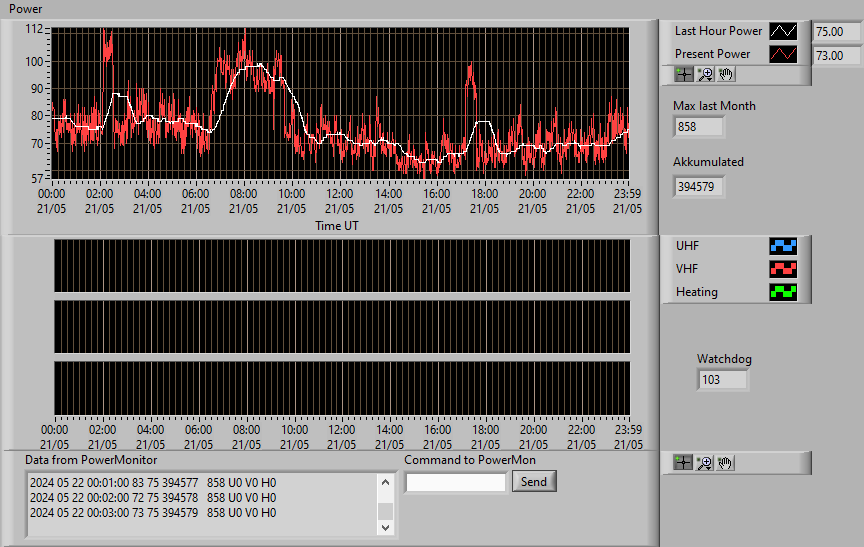The width and height of the screenshot is (864, 547).
Task: Click the Heating green plot legend swatch
Action: (783, 292)
